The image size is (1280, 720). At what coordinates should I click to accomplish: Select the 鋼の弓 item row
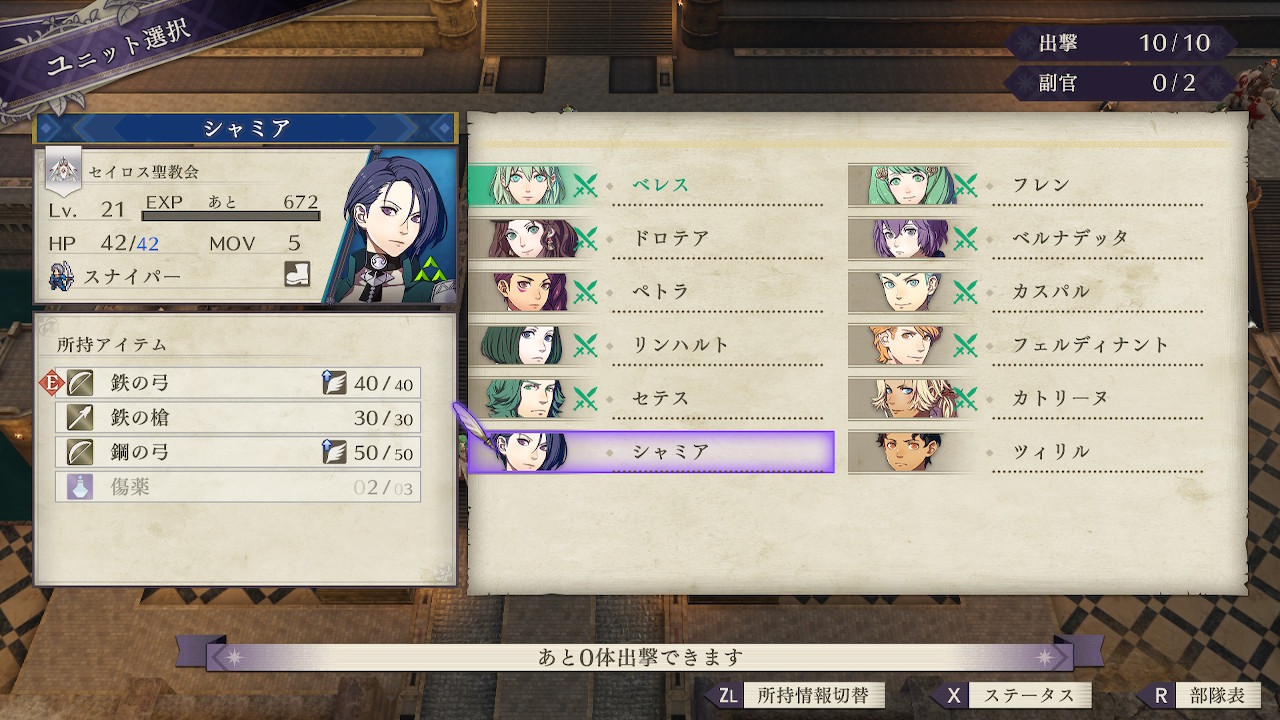(238, 452)
